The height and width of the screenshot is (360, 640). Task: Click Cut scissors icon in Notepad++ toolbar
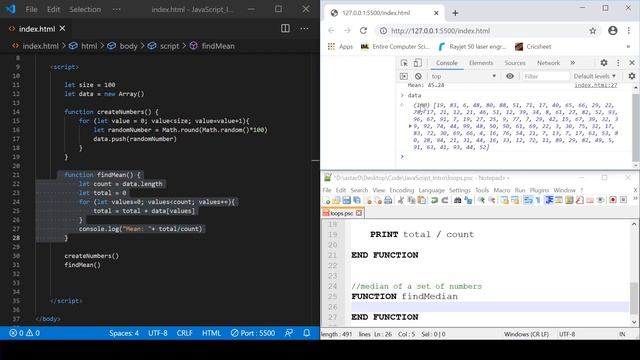(400, 200)
